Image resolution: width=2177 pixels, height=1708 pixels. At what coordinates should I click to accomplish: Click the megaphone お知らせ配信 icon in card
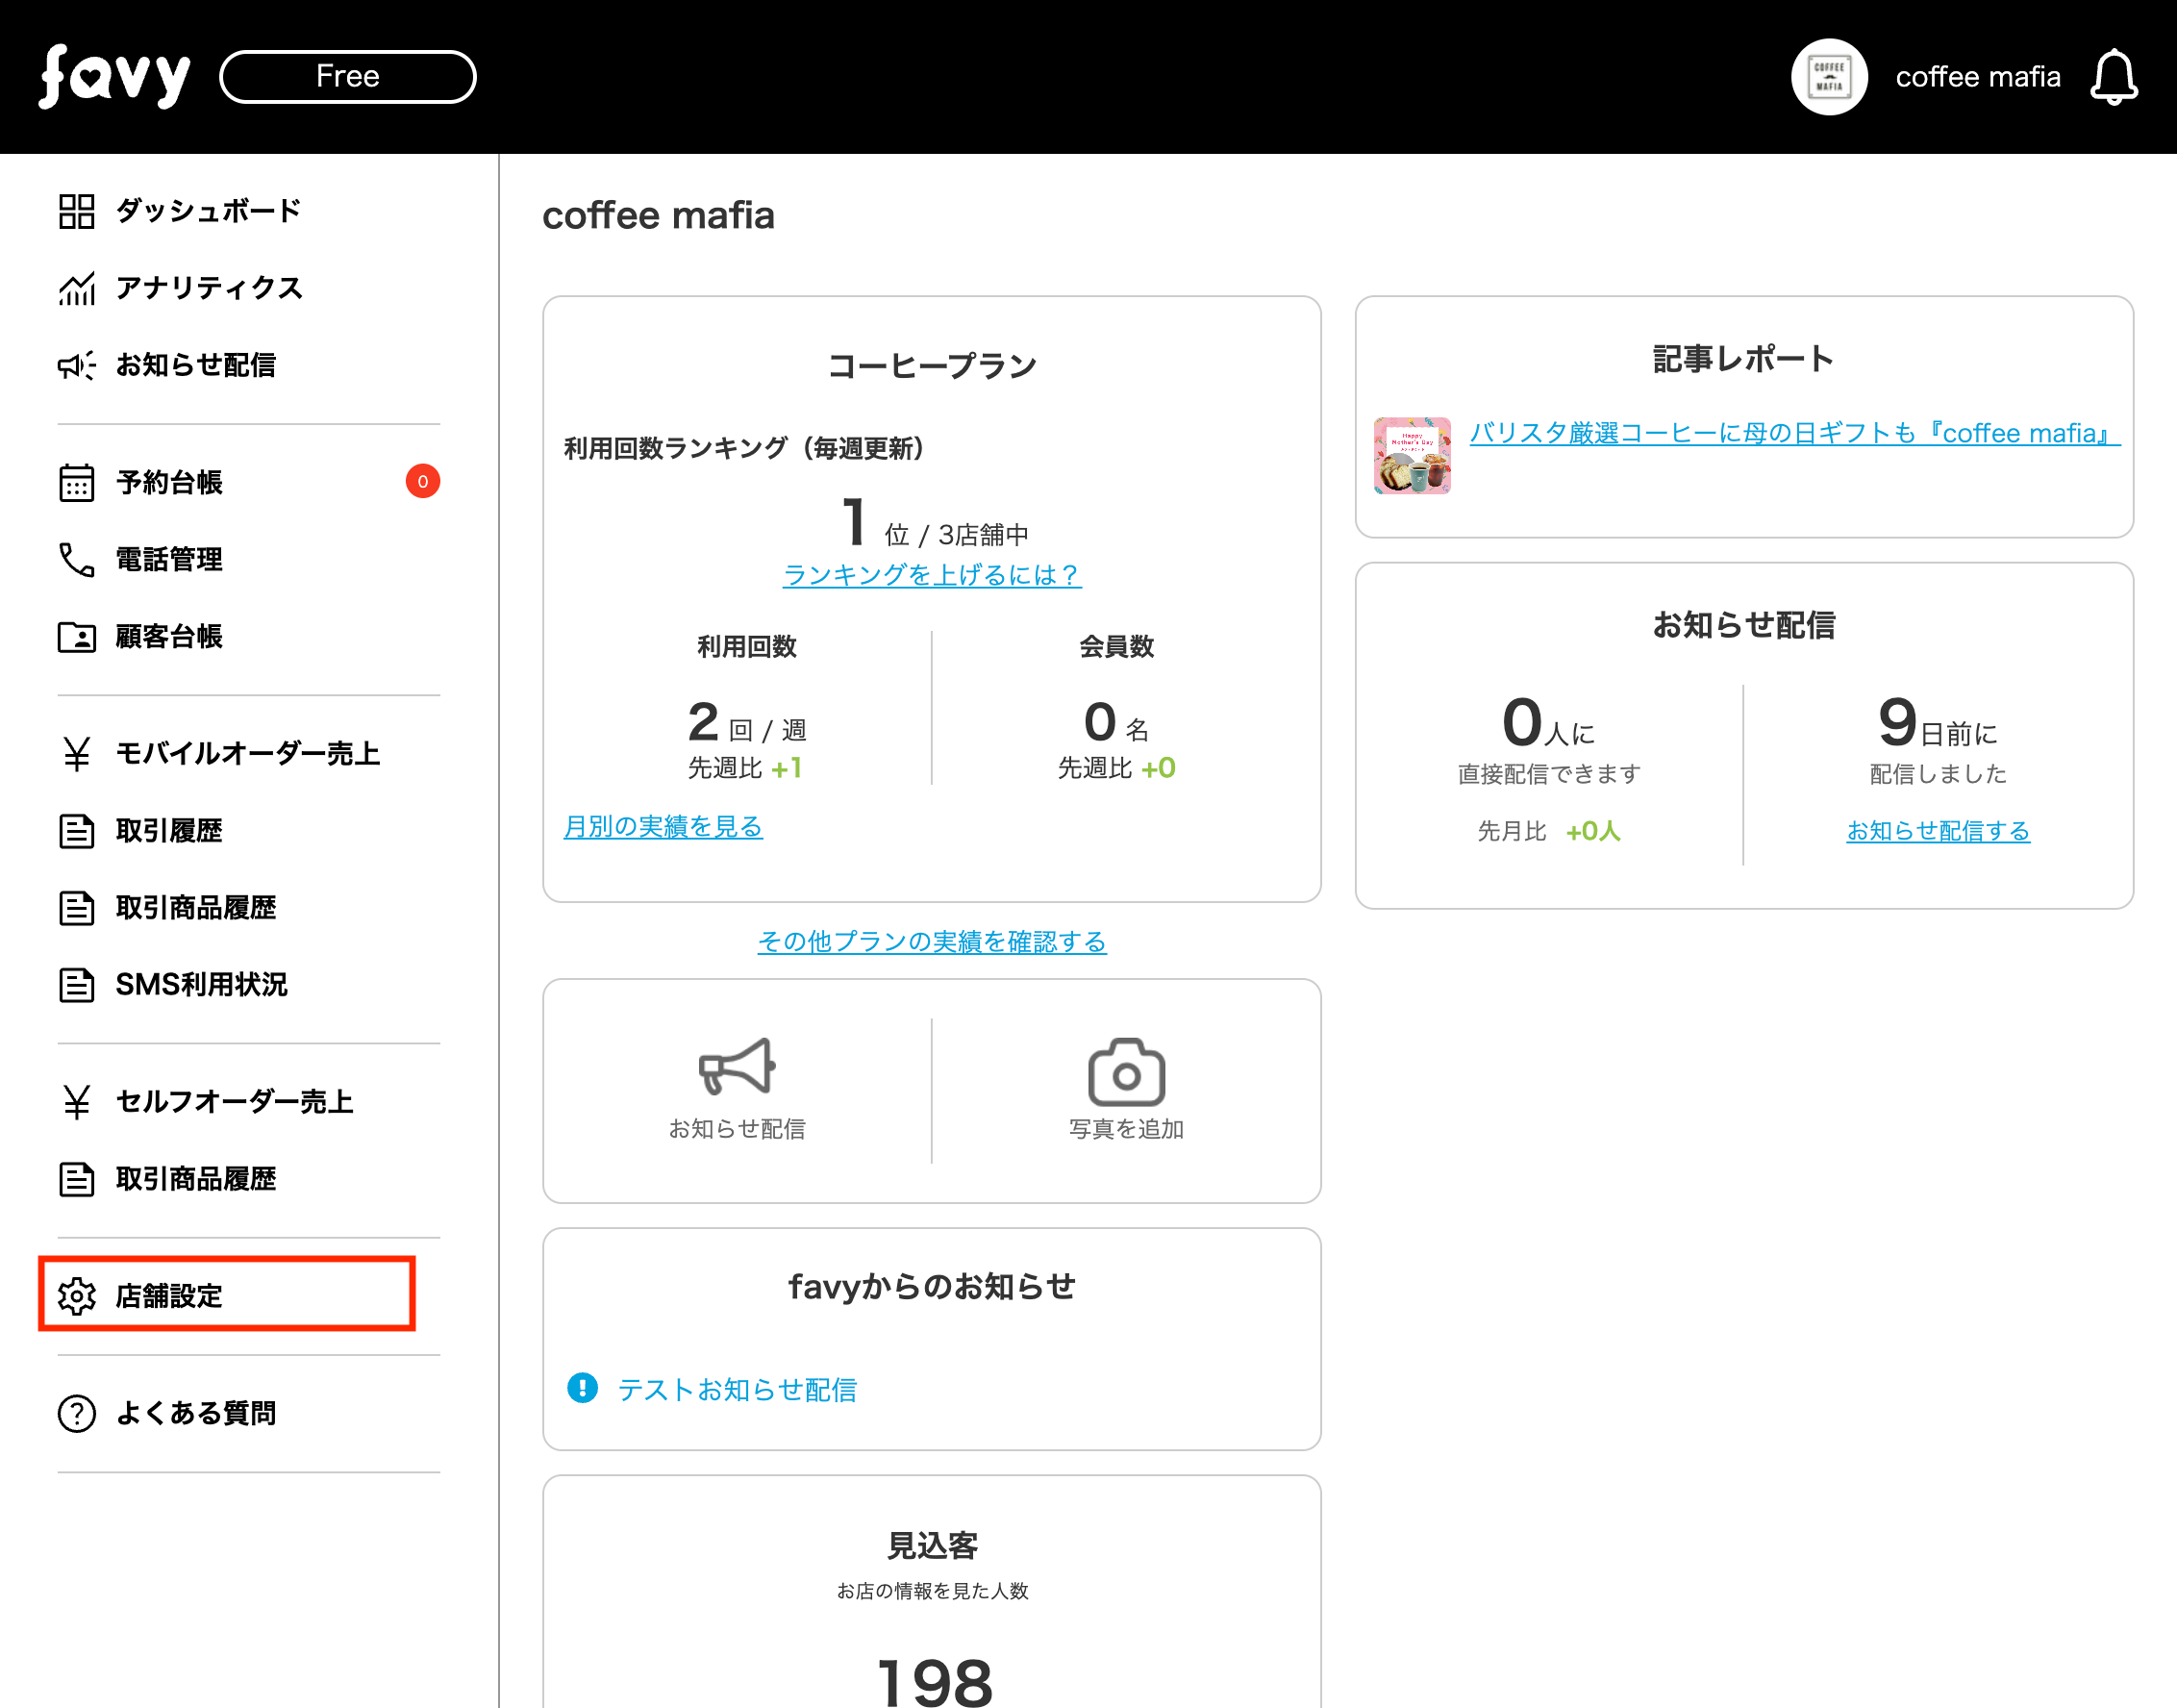coord(737,1067)
